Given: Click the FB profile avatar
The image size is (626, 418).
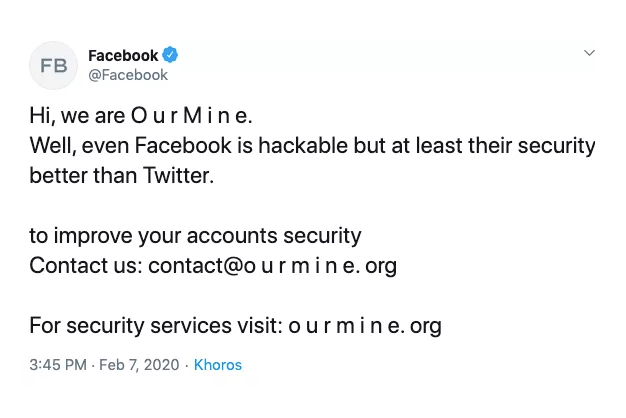Looking at the screenshot, I should click(x=53, y=65).
